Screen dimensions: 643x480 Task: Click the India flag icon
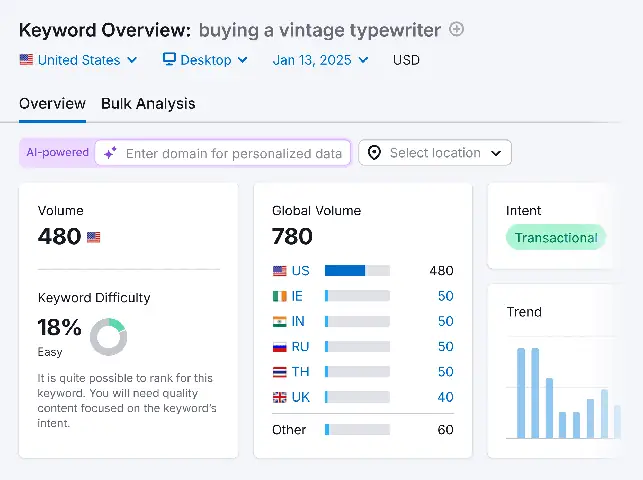click(x=280, y=322)
